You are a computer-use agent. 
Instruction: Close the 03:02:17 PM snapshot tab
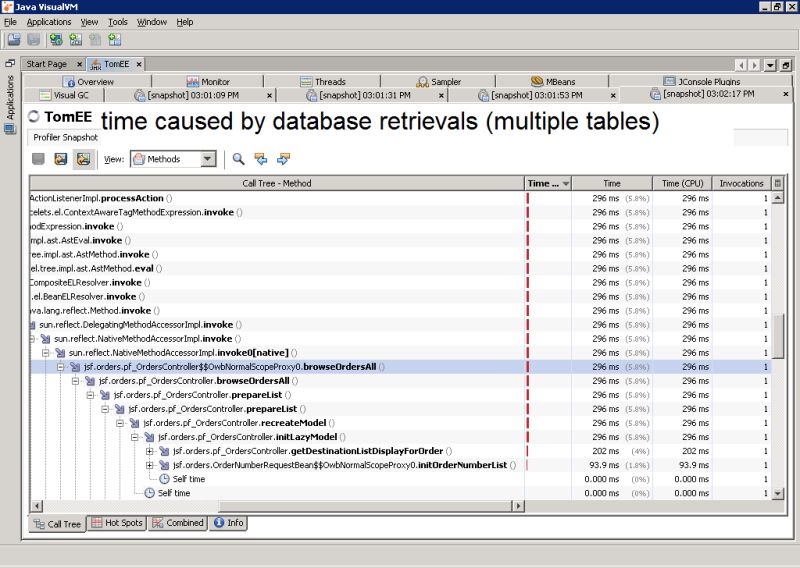(786, 94)
